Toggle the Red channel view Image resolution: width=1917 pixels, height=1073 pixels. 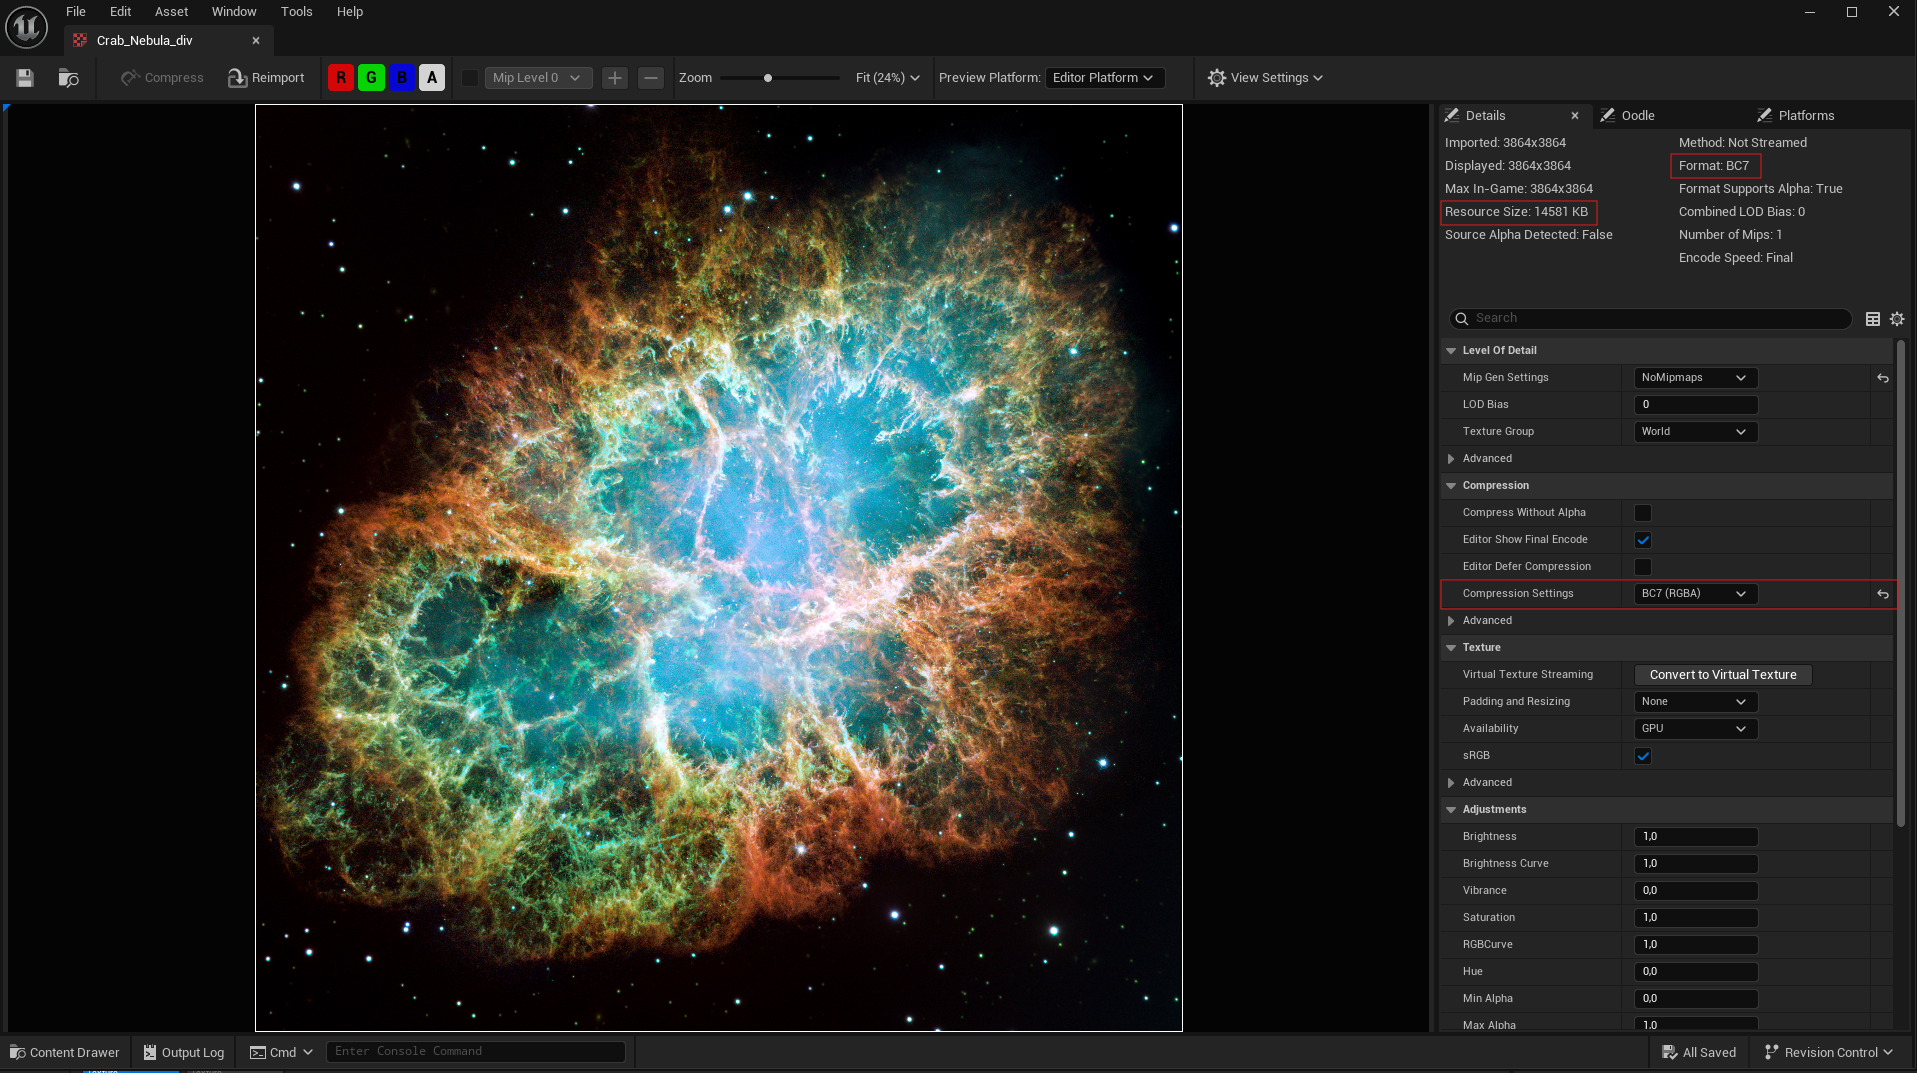(x=341, y=78)
